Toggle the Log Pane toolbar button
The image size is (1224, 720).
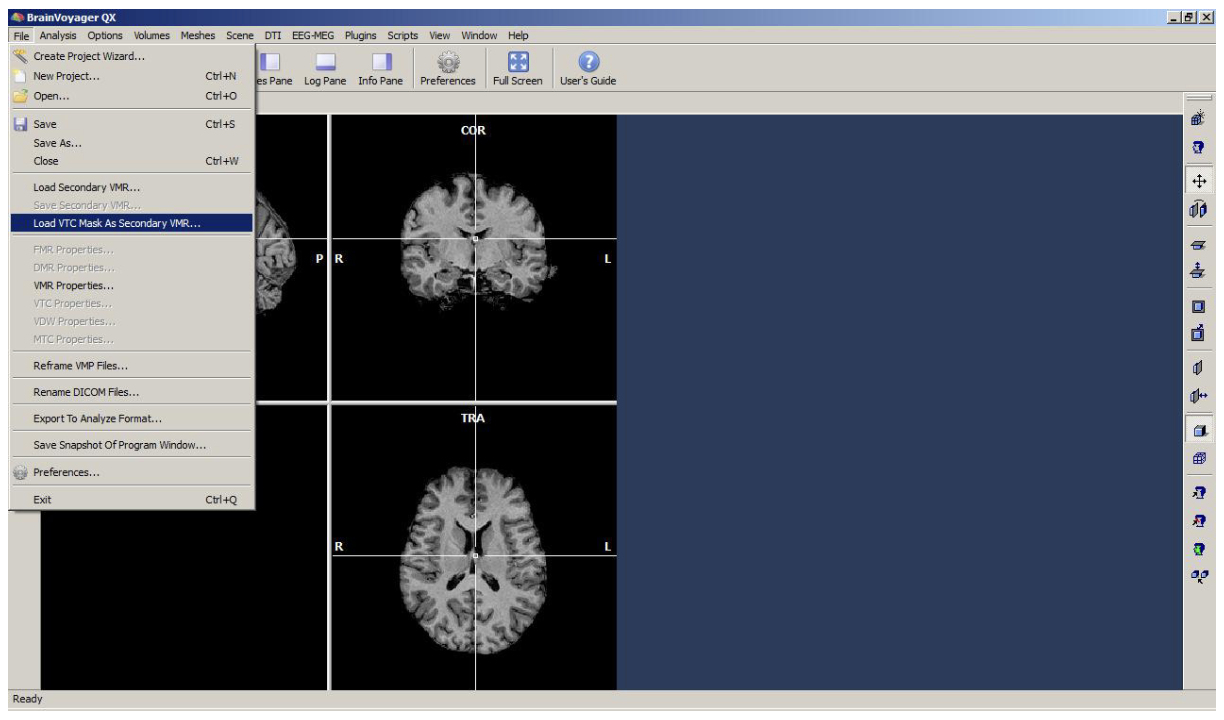325,68
